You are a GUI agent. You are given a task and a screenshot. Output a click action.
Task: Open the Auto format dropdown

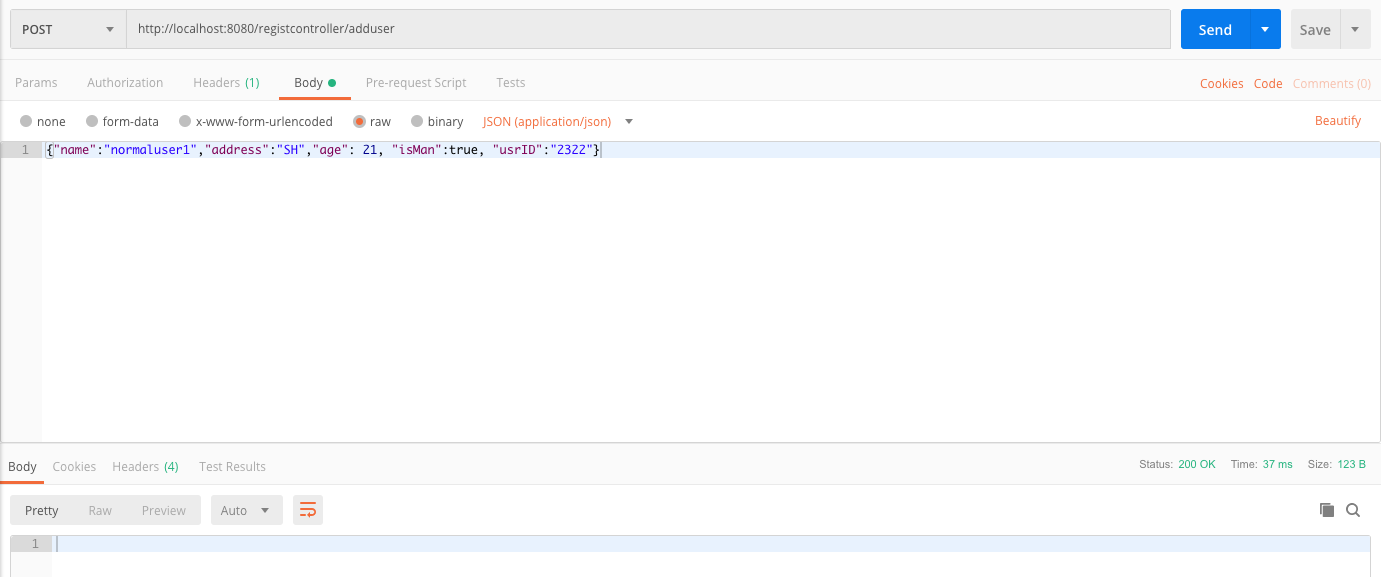tap(246, 510)
